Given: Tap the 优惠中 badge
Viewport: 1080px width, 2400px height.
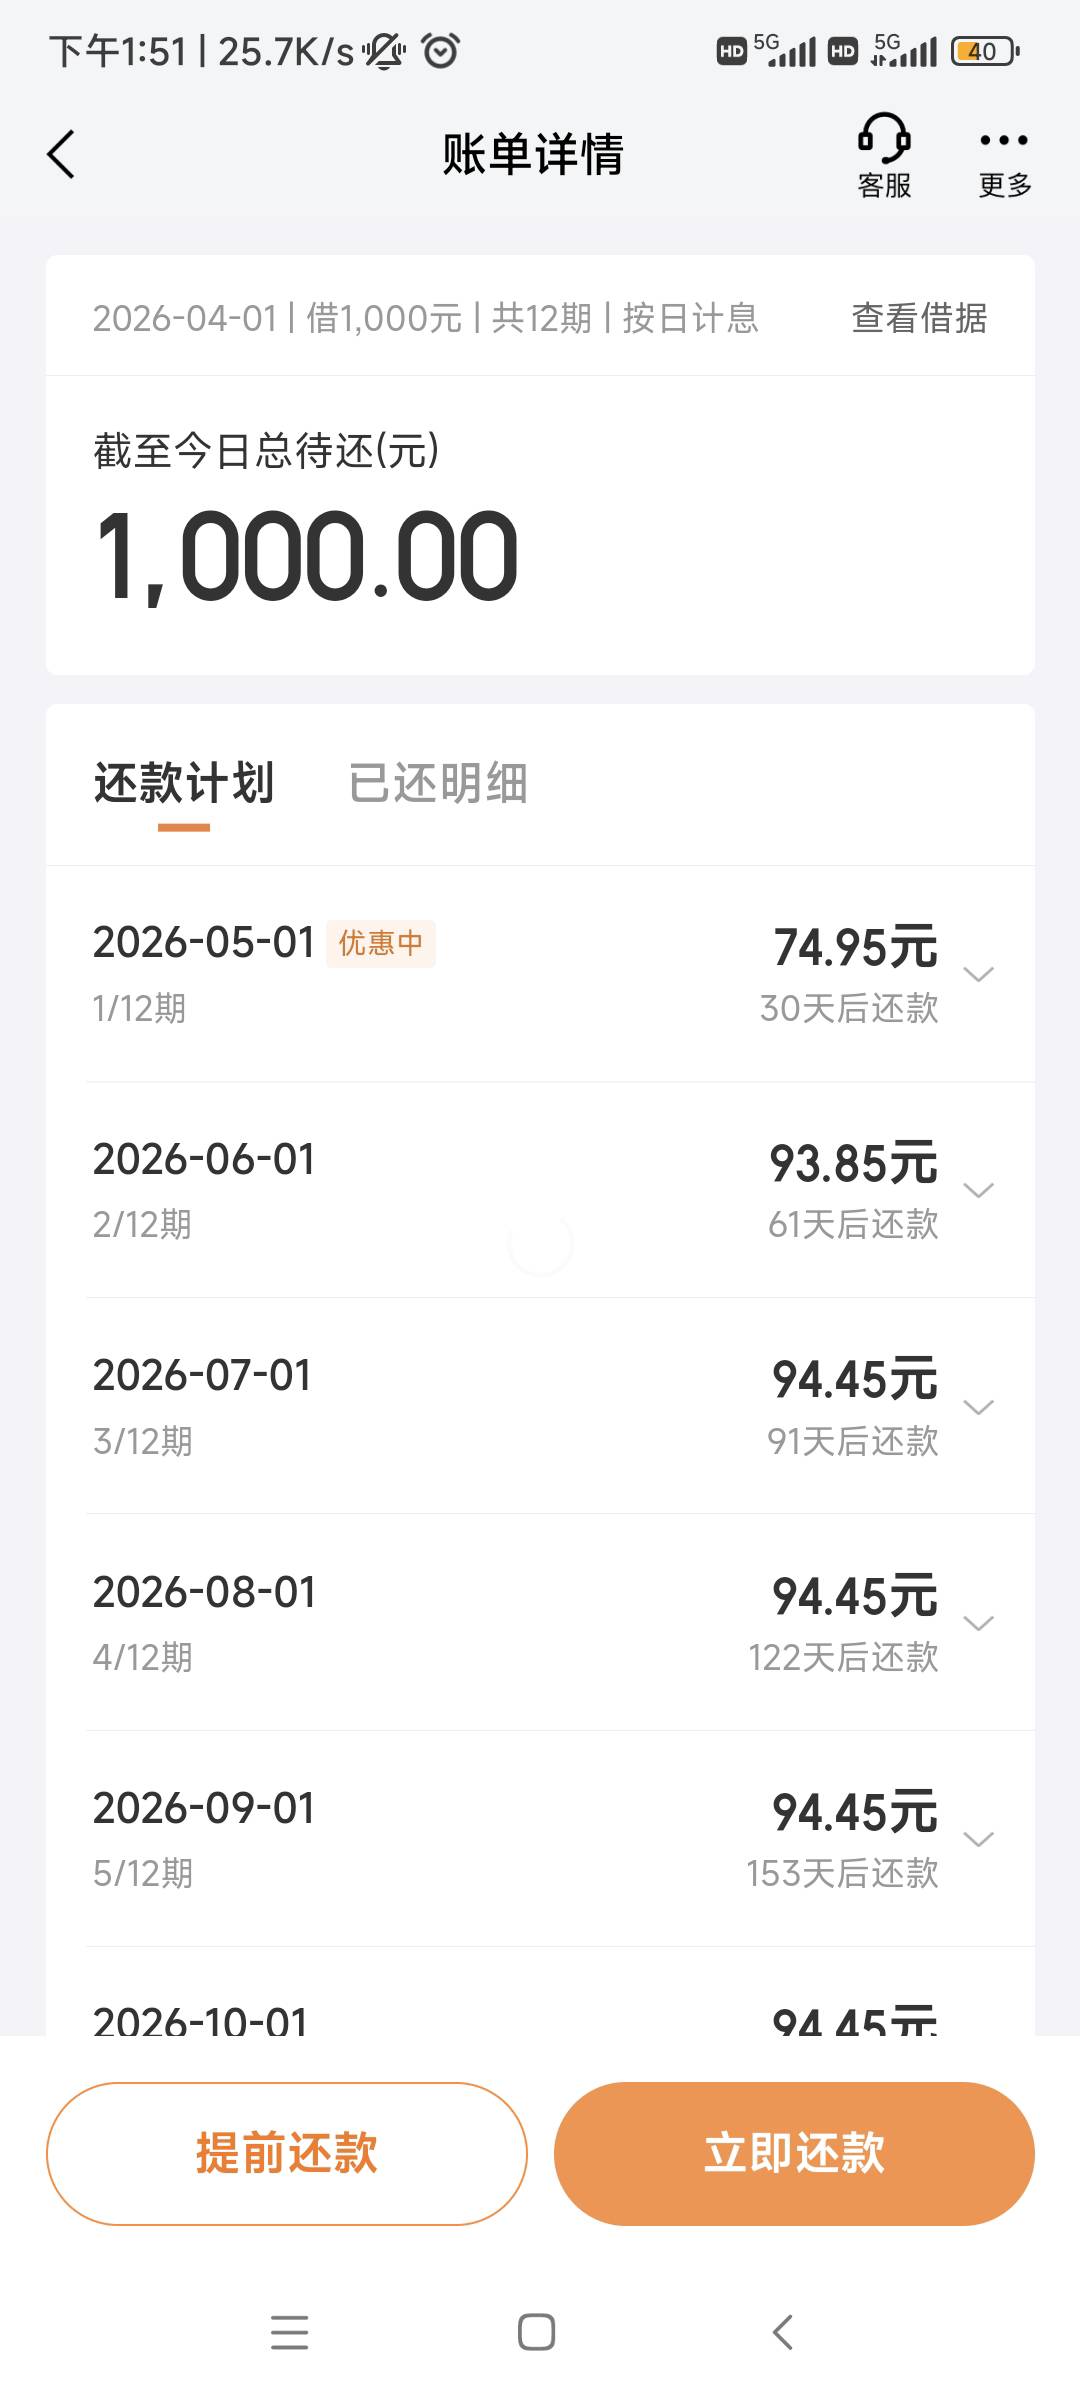Looking at the screenshot, I should (x=381, y=943).
